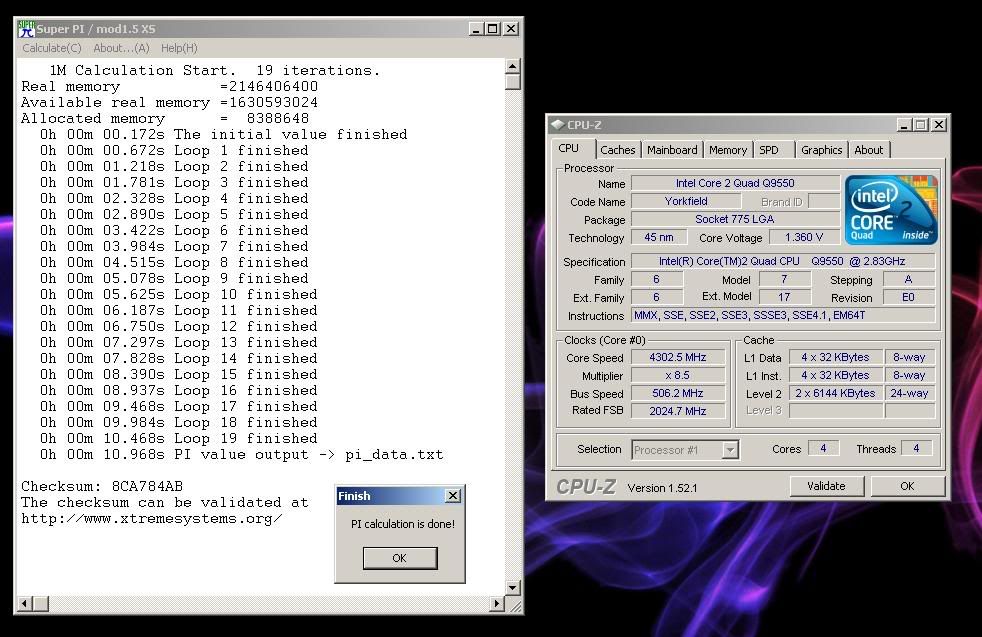
Task: Click the Super PI app icon in title bar
Action: pyautogui.click(x=26, y=29)
